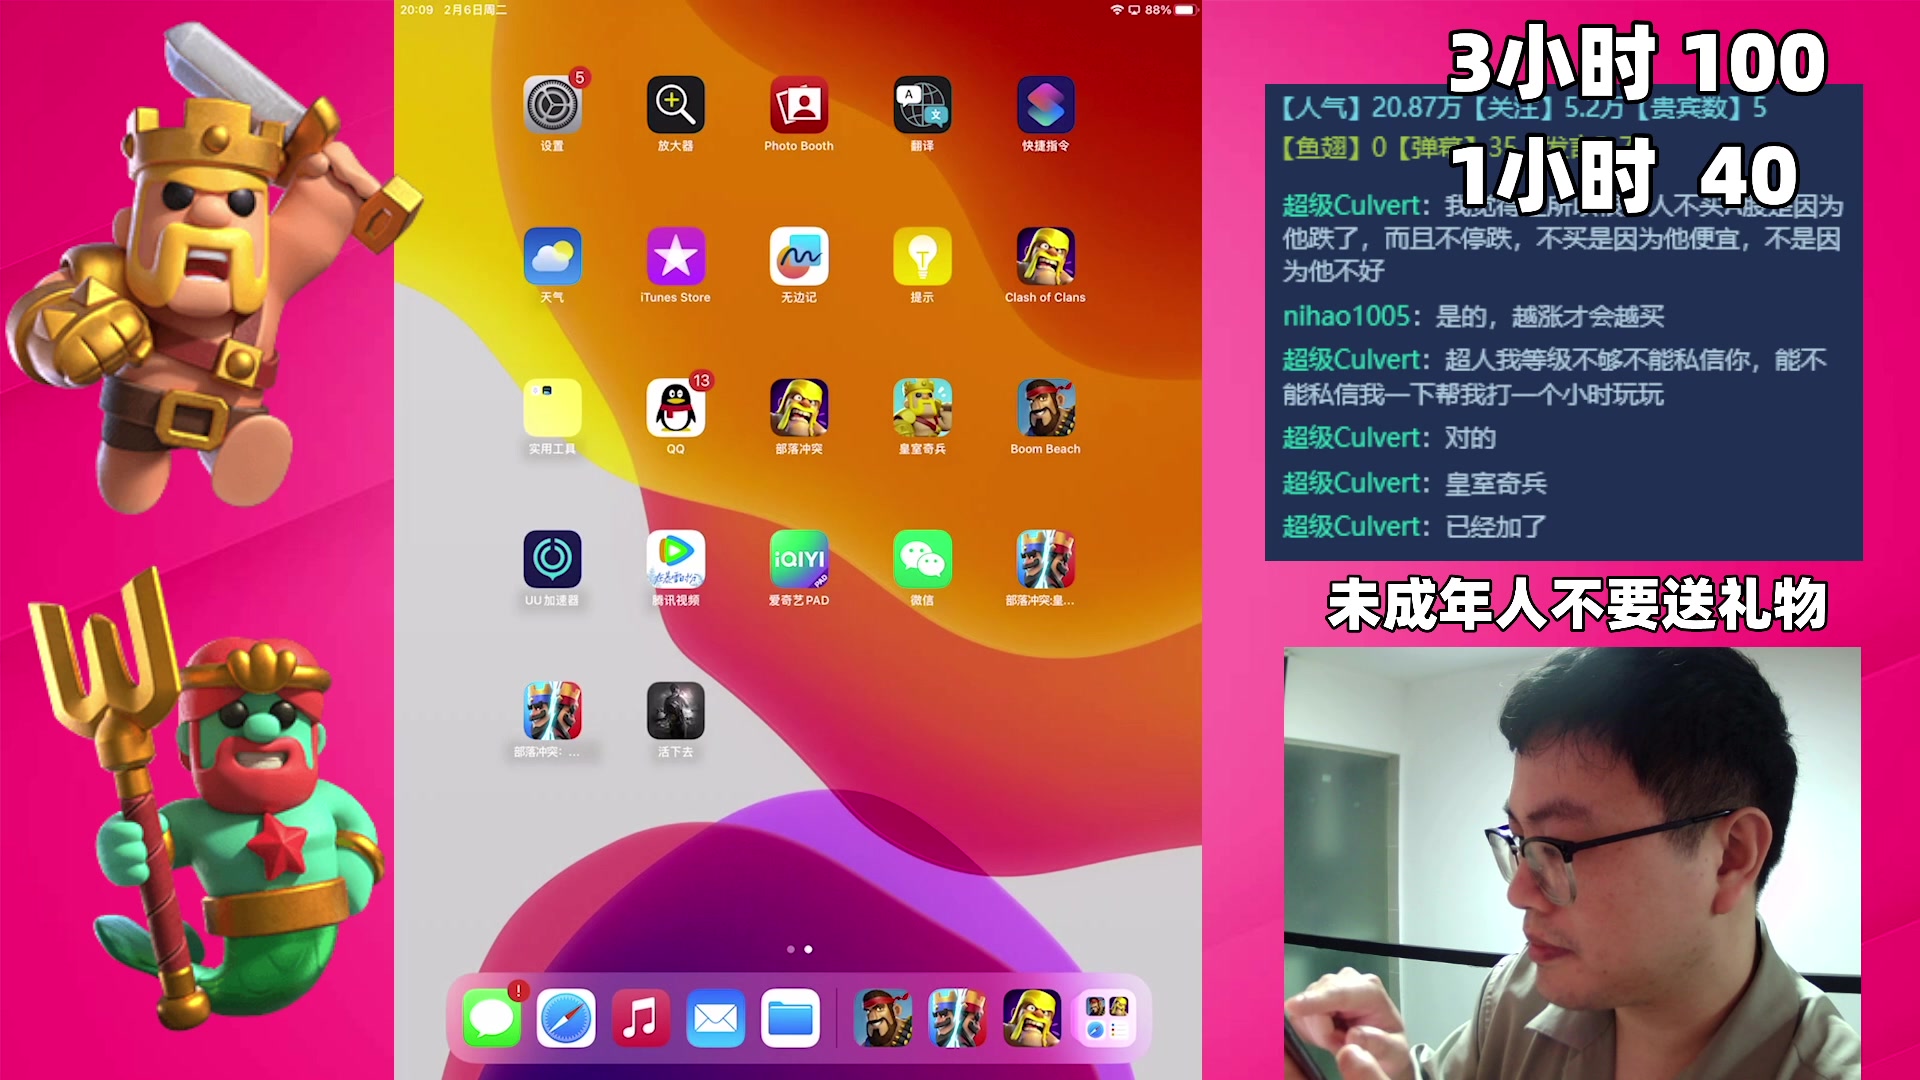1920x1080 pixels.
Task: Tap the battery indicator showing 88%
Action: pyautogui.click(x=1170, y=10)
